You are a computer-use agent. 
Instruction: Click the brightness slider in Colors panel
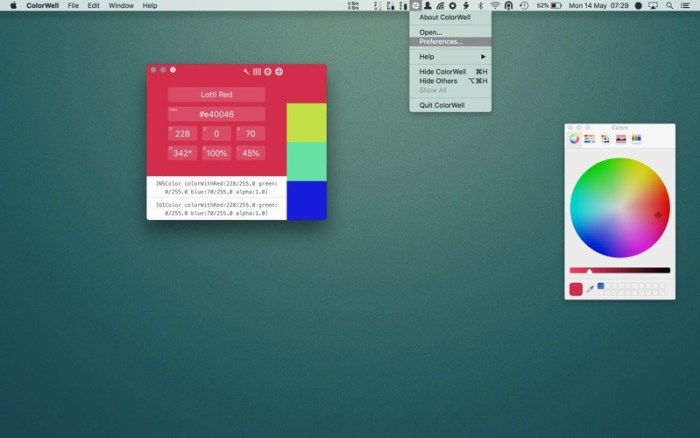(620, 270)
